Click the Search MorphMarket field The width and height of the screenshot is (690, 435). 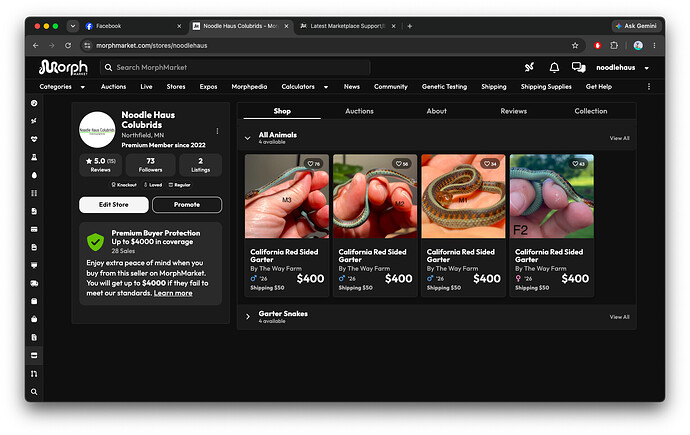[x=235, y=67]
